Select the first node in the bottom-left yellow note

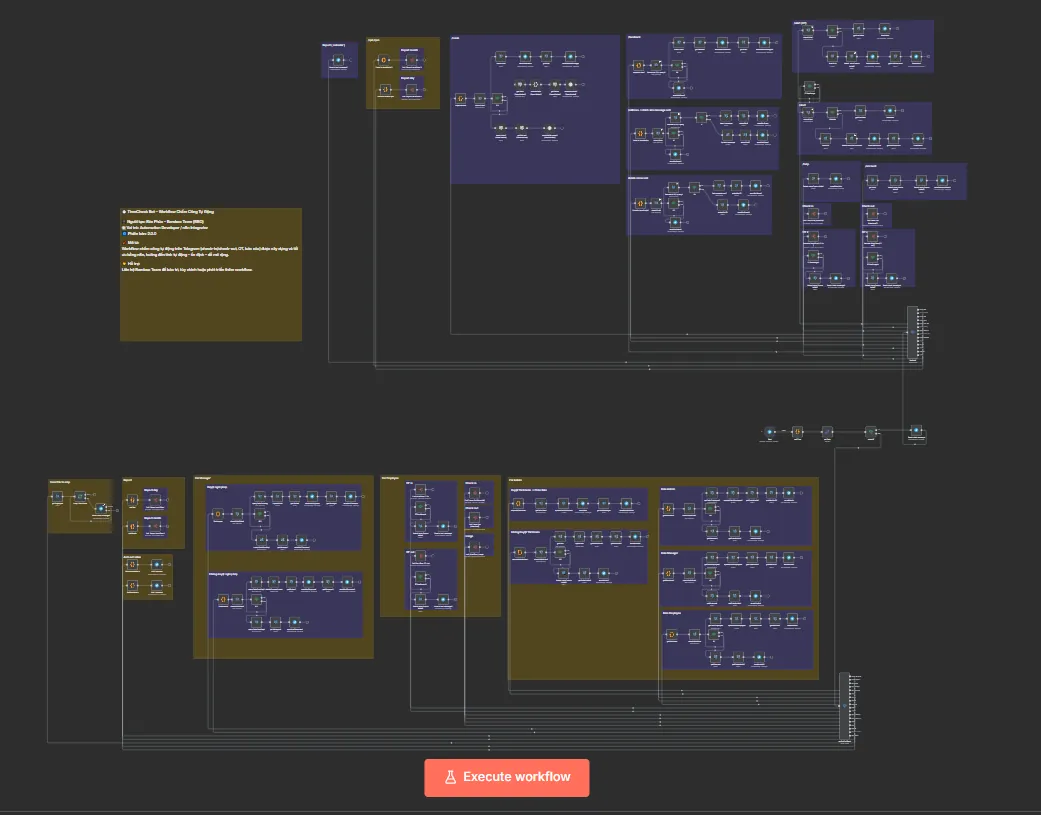pyautogui.click(x=57, y=496)
